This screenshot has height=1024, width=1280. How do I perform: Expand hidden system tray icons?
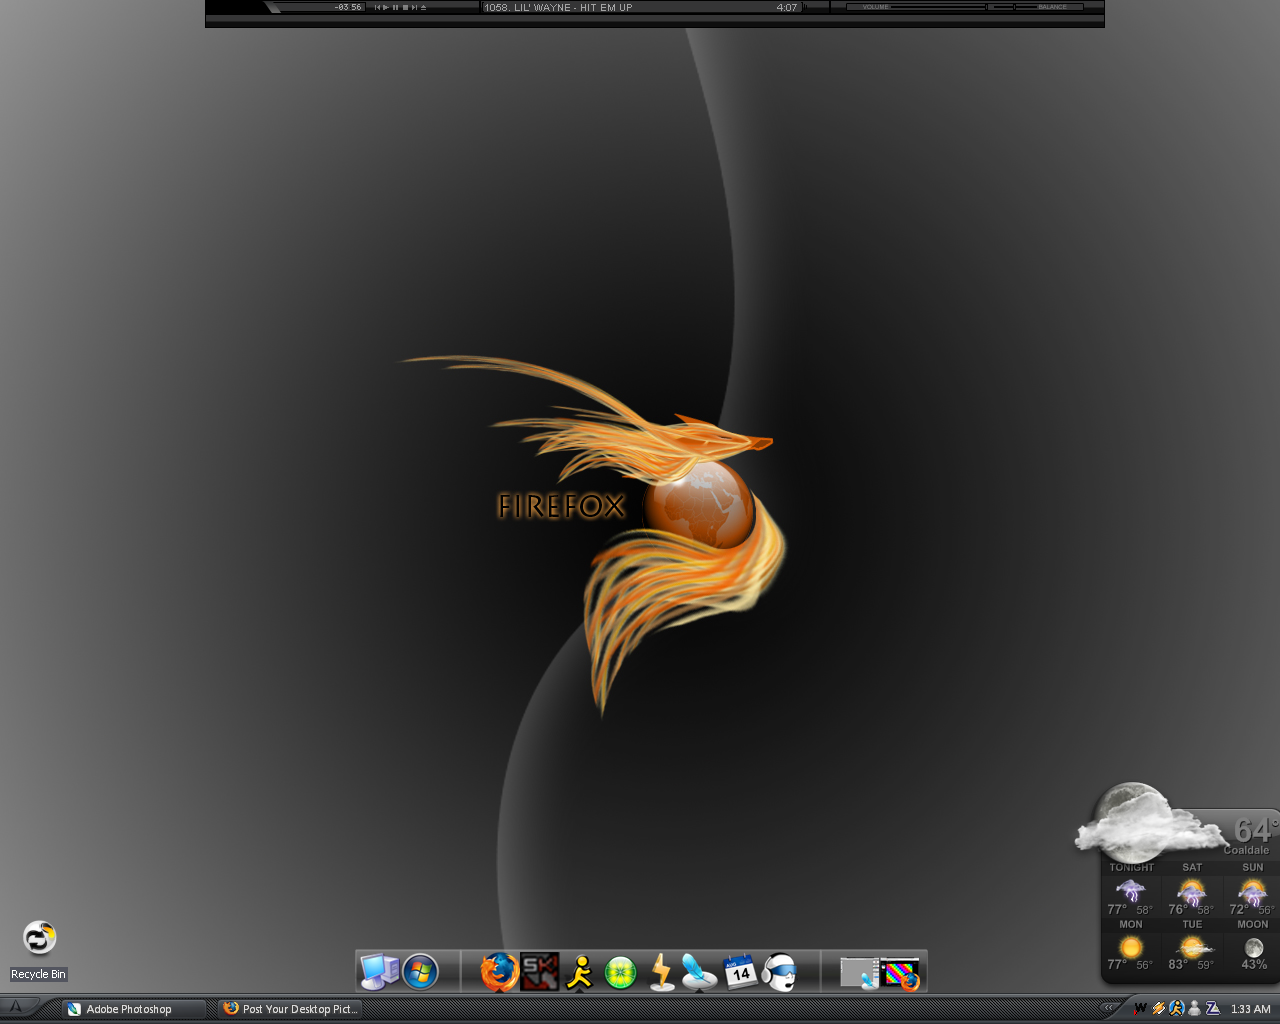coord(1108,1008)
